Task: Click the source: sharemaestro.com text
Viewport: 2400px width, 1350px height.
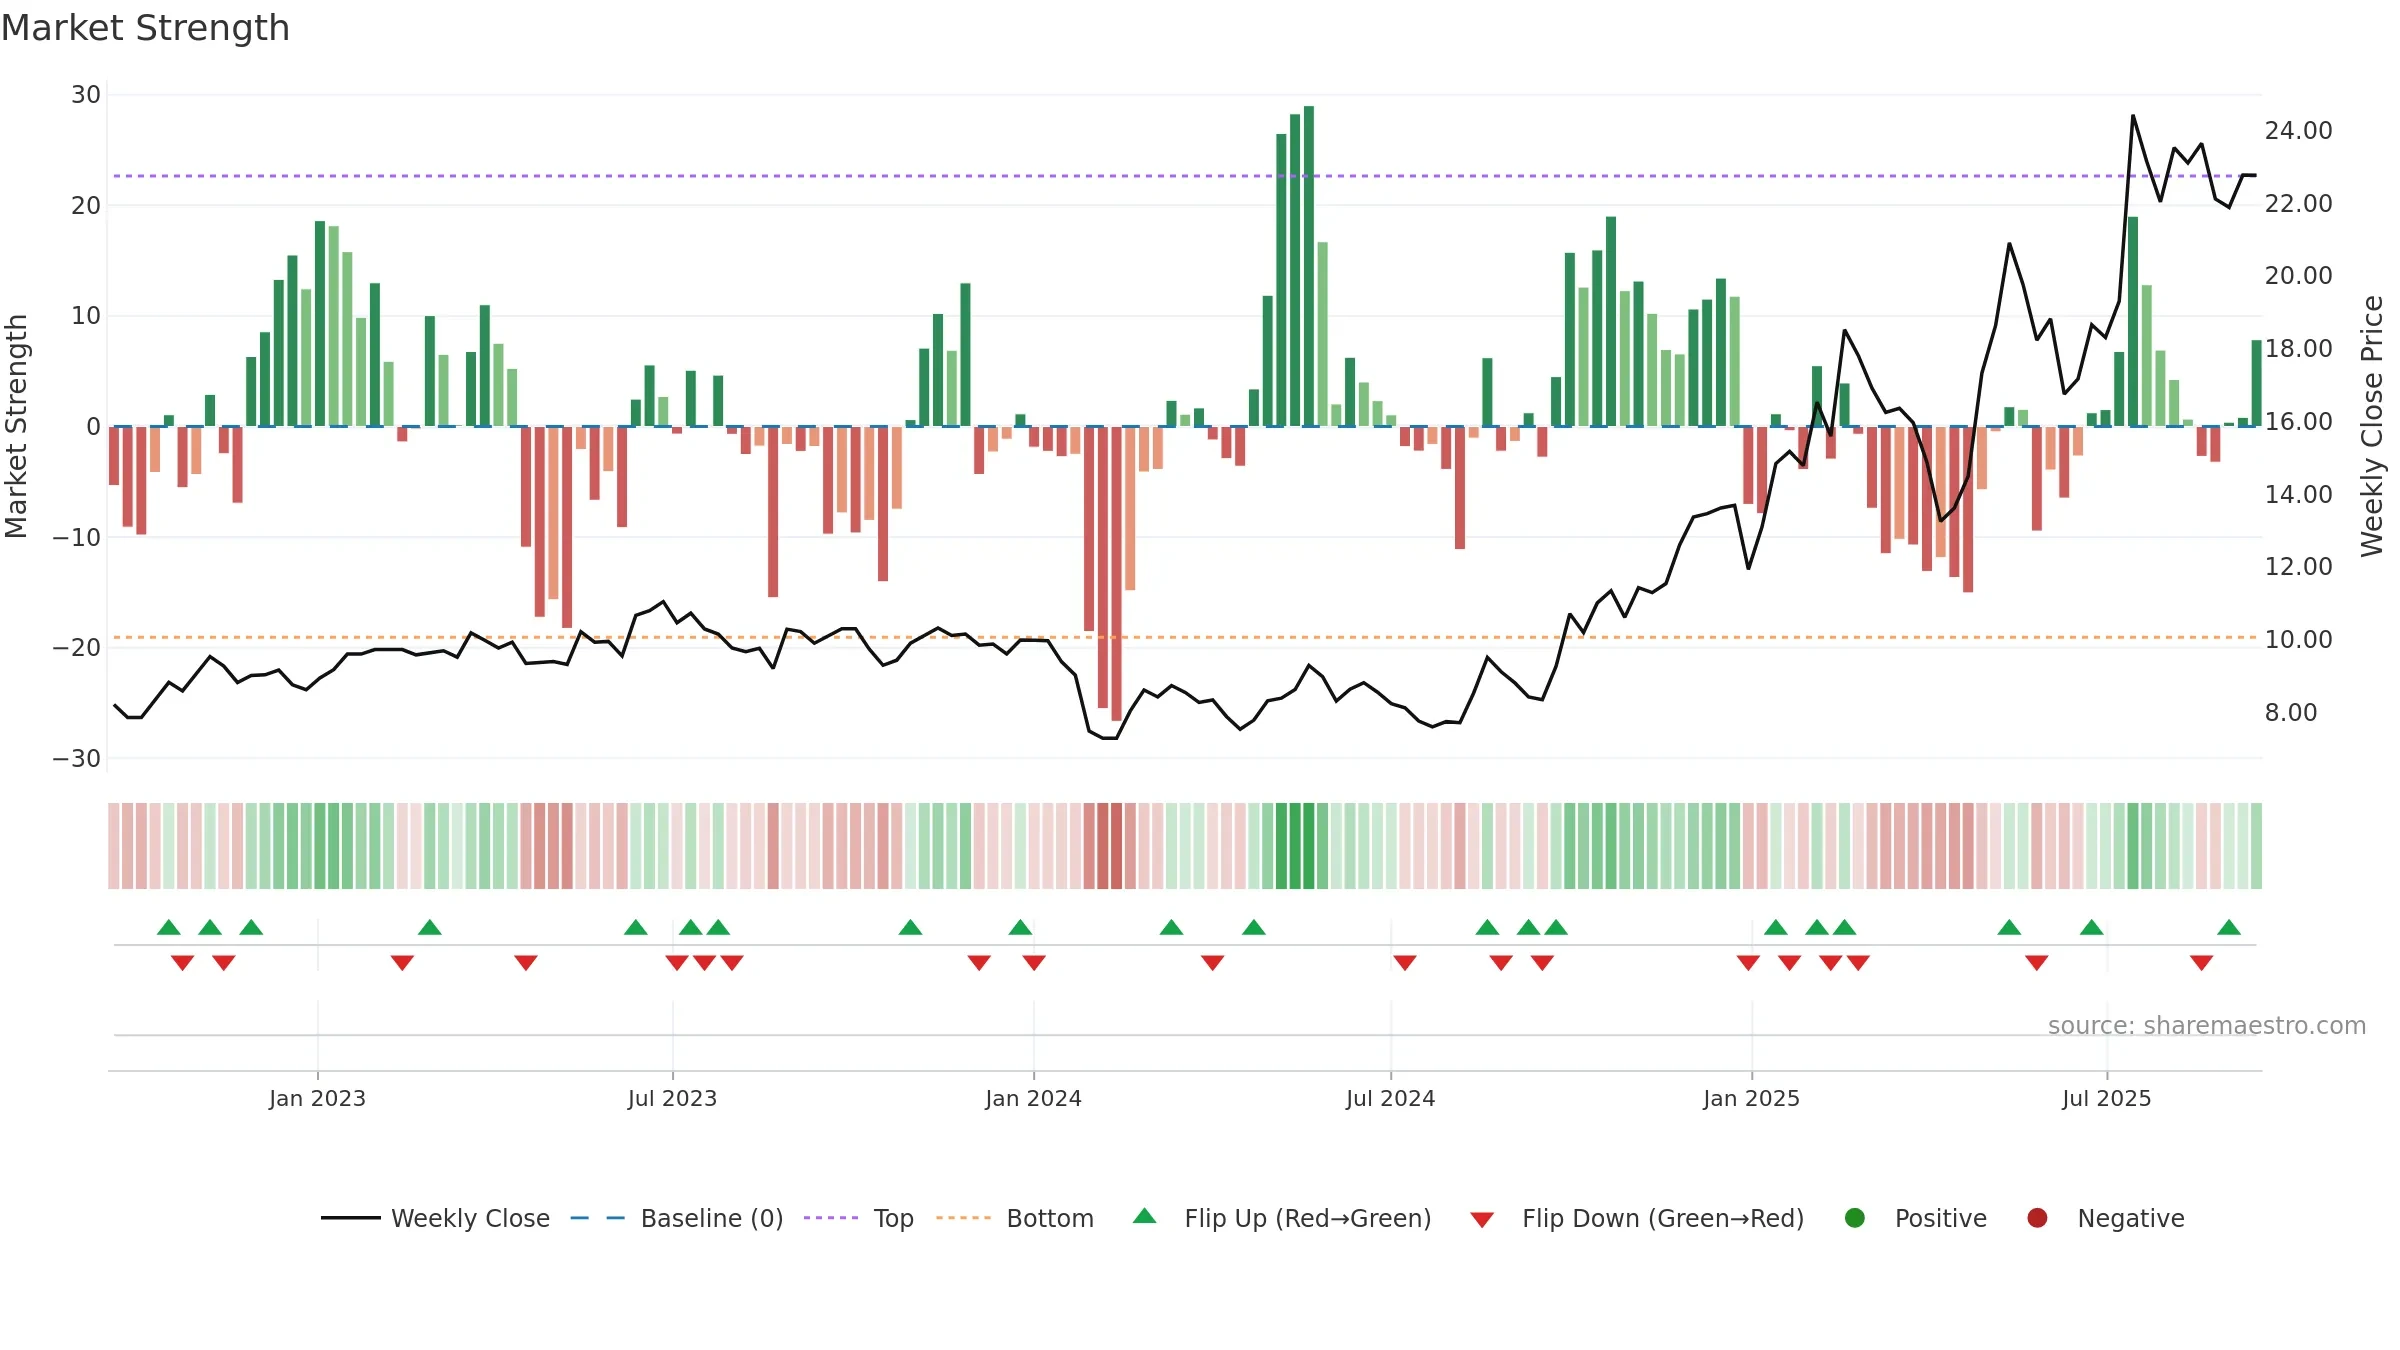Action: coord(2207,1025)
